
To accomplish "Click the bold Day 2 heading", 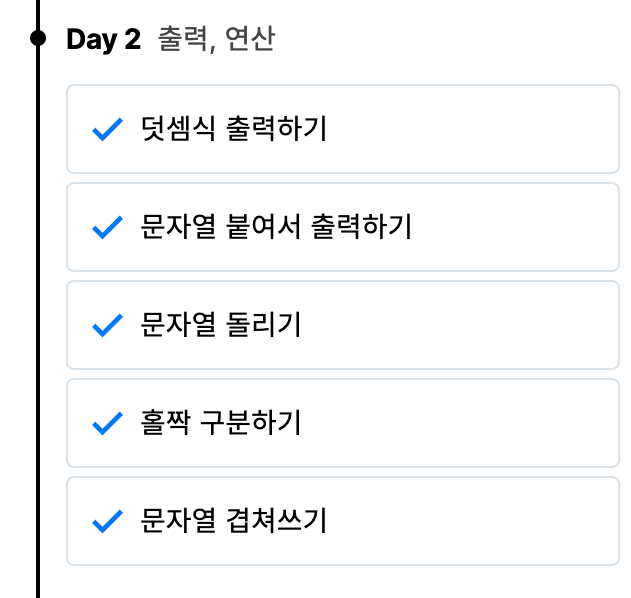I will click(x=103, y=40).
